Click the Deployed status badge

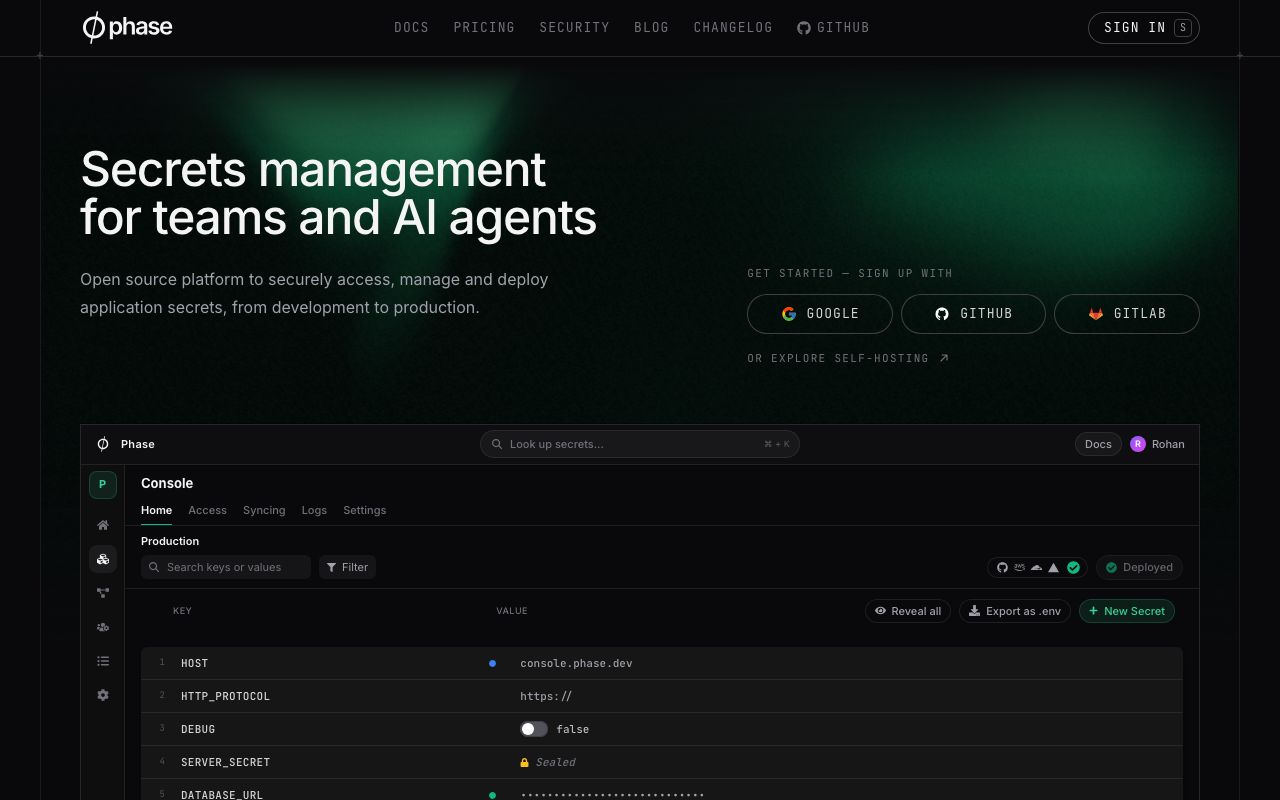(1139, 567)
